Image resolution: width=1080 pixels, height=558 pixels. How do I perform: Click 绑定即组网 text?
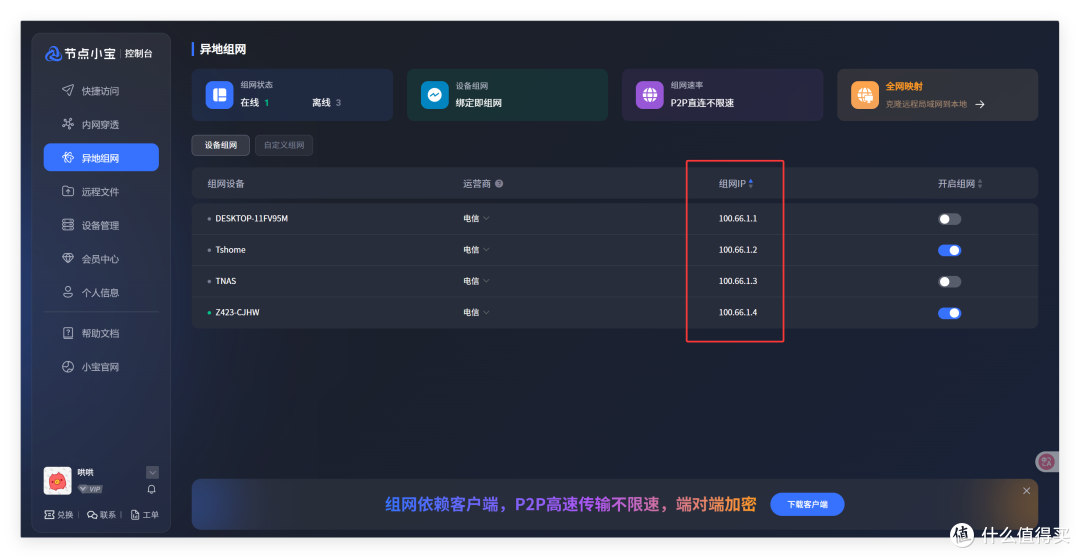click(478, 103)
